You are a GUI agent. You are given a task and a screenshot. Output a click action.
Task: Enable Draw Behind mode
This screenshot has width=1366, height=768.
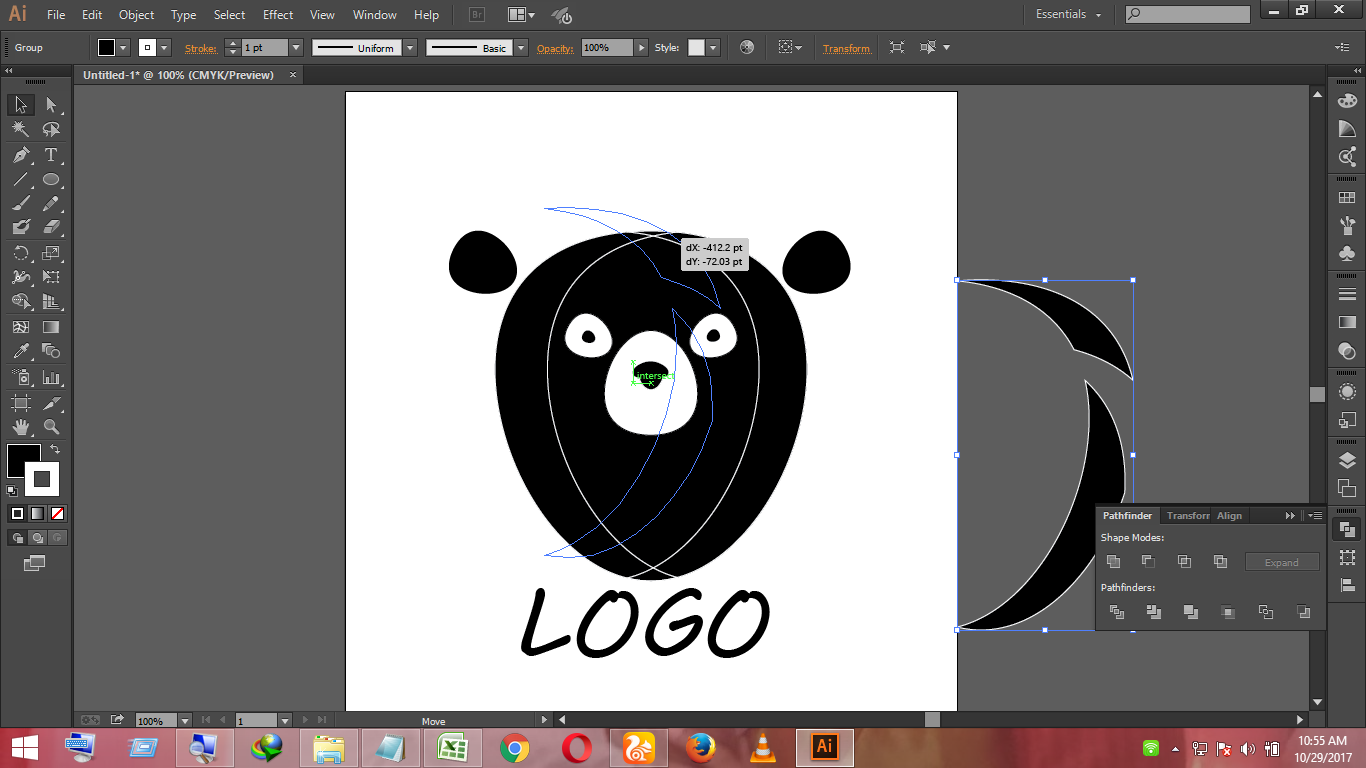(37, 538)
